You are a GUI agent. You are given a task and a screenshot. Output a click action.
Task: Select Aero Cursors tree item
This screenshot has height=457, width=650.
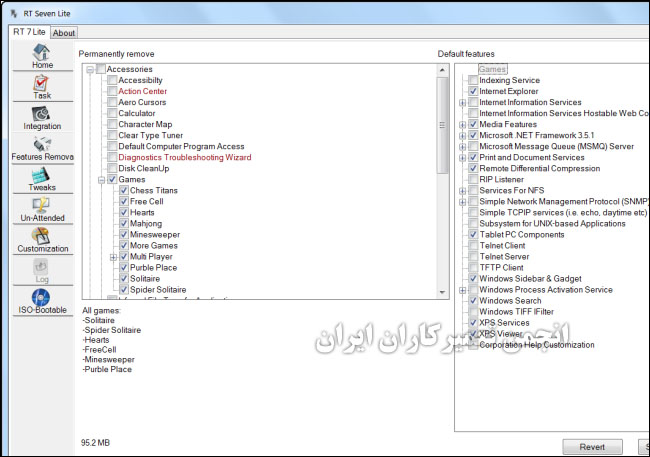click(x=142, y=102)
